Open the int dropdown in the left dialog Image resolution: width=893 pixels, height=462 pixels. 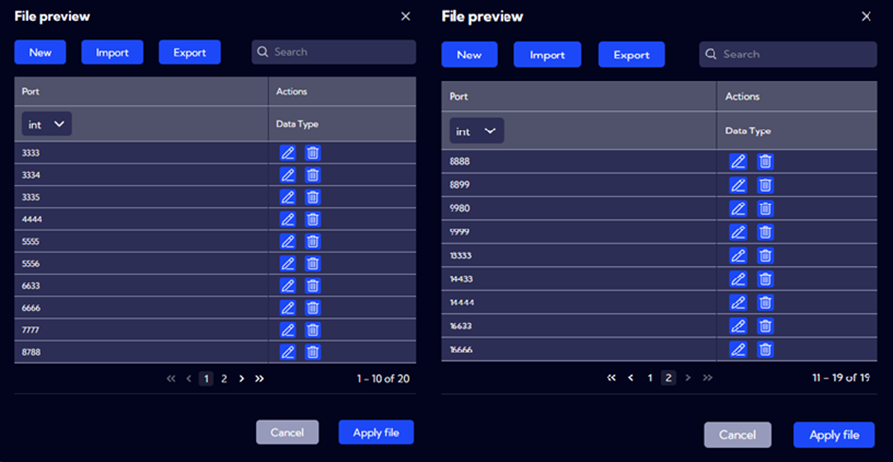[46, 124]
